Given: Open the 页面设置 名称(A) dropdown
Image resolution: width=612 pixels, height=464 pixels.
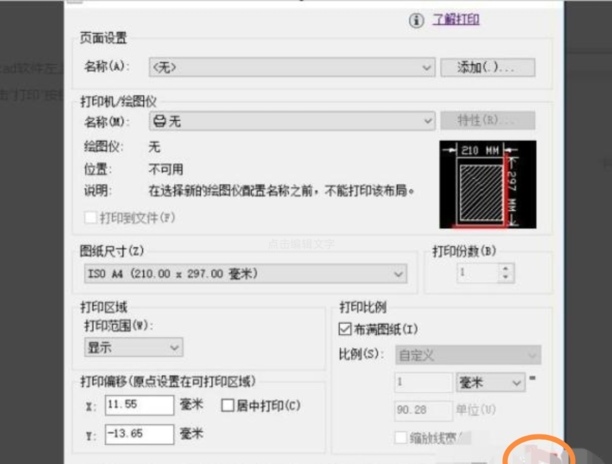Looking at the screenshot, I should tap(292, 68).
